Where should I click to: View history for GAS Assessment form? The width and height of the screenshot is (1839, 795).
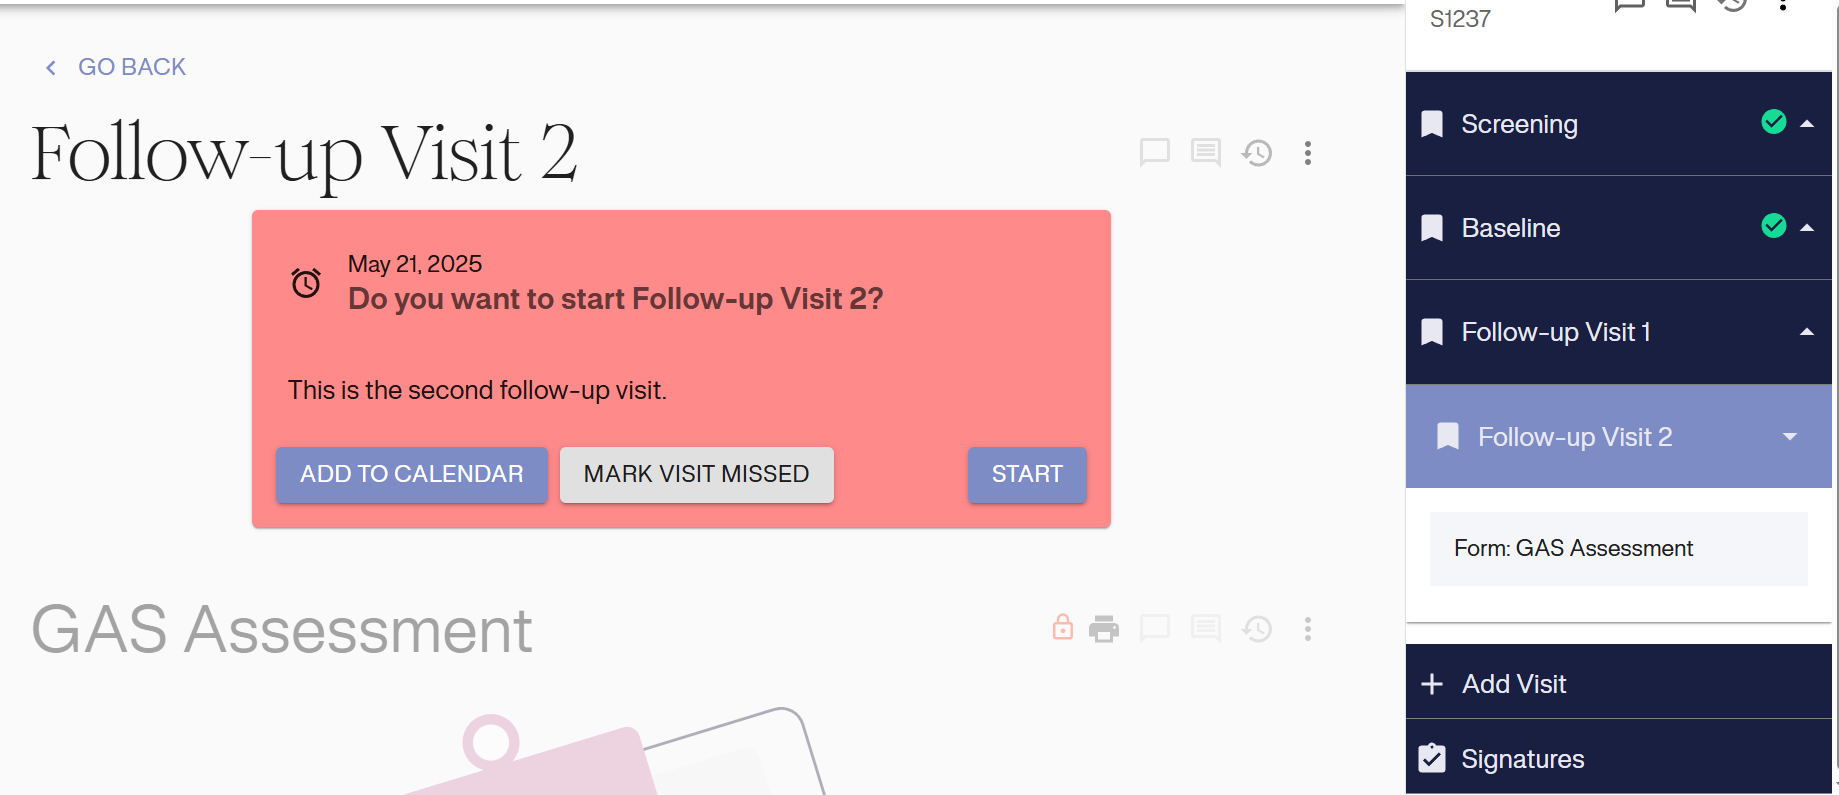tap(1257, 629)
